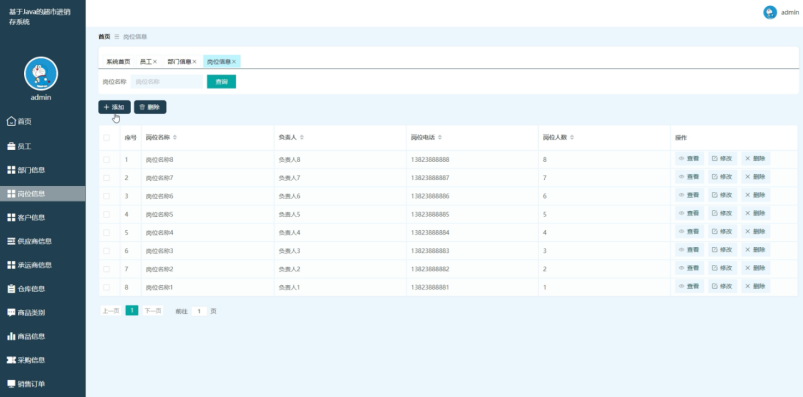The image size is (803, 397).
Task: Click the breadcrumb separator icon
Action: pyautogui.click(x=117, y=37)
